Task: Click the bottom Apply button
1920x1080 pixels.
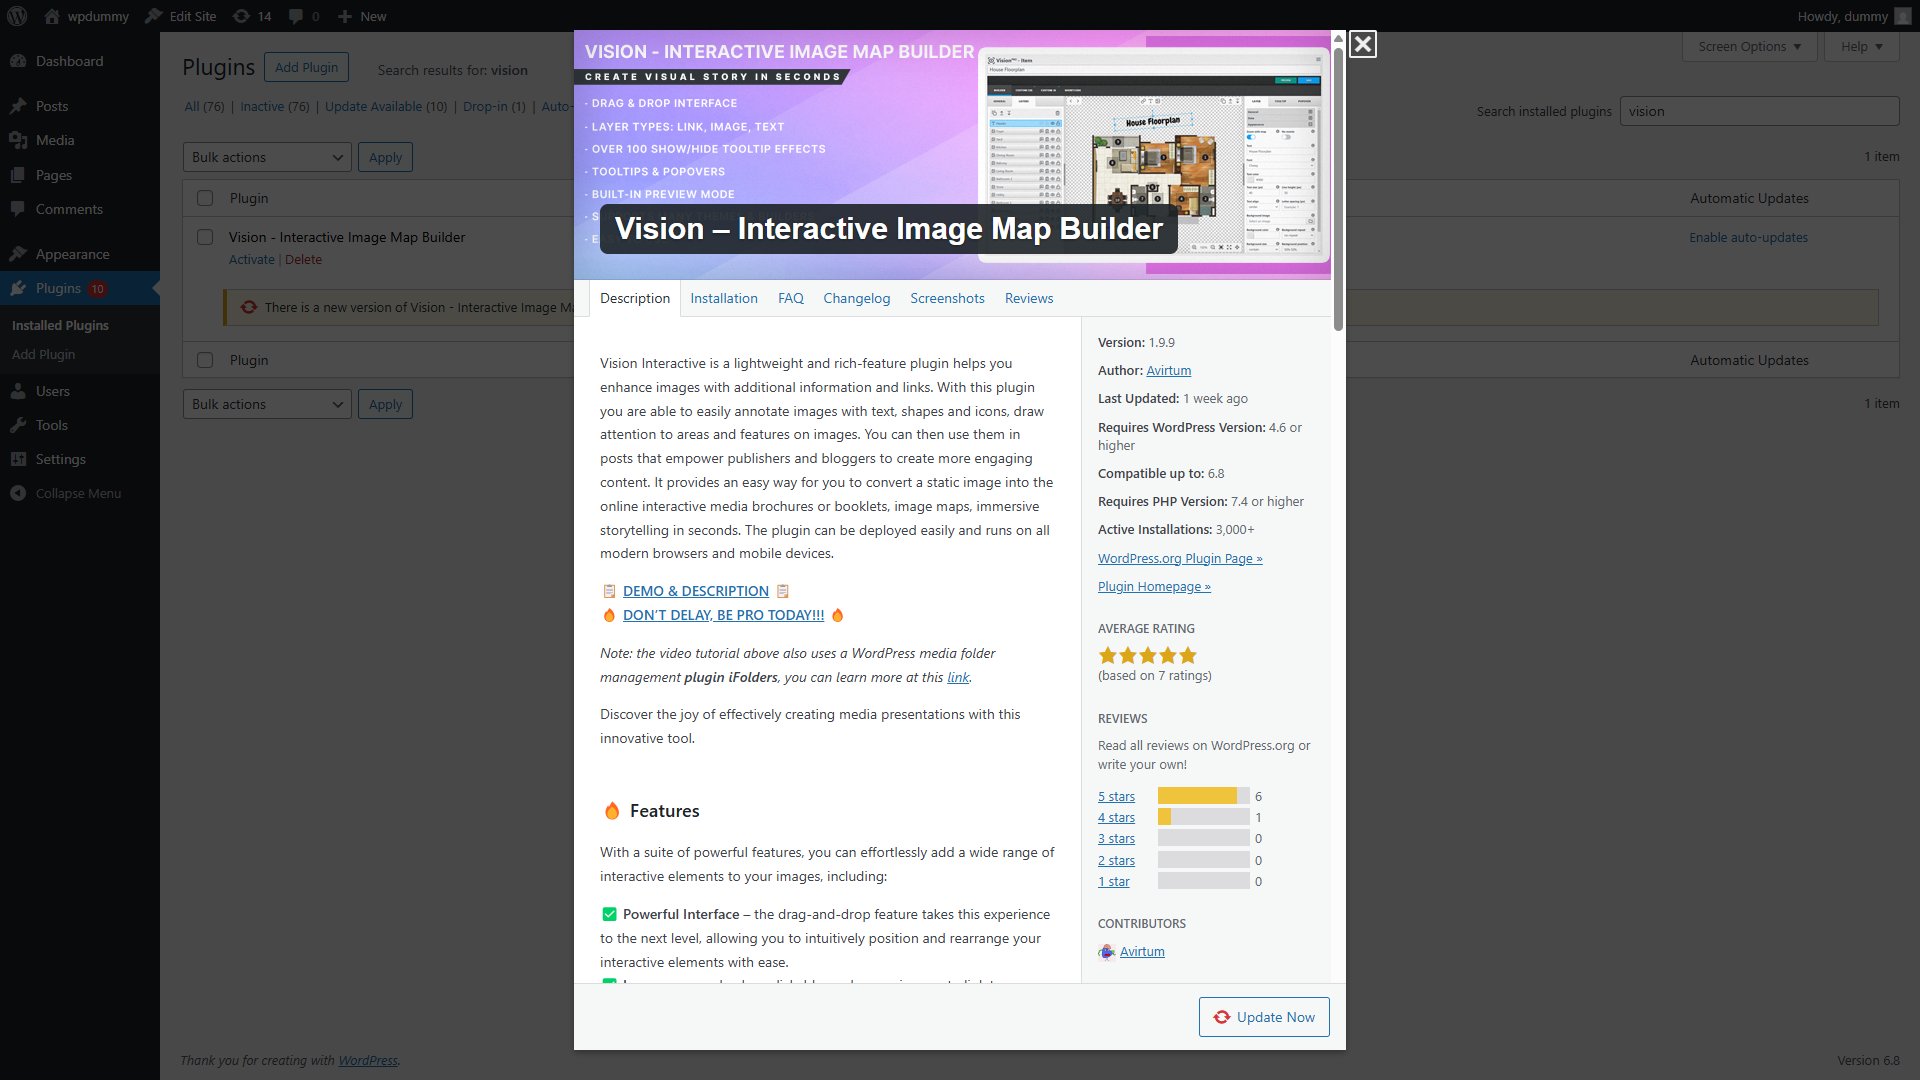Action: 385,404
